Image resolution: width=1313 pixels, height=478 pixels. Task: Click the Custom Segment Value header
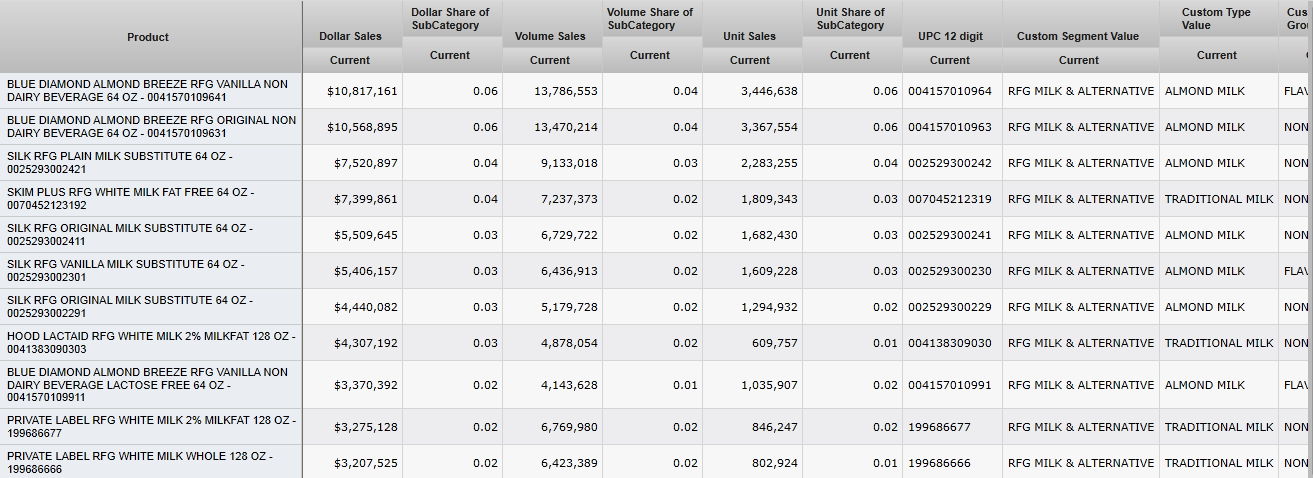point(1078,36)
